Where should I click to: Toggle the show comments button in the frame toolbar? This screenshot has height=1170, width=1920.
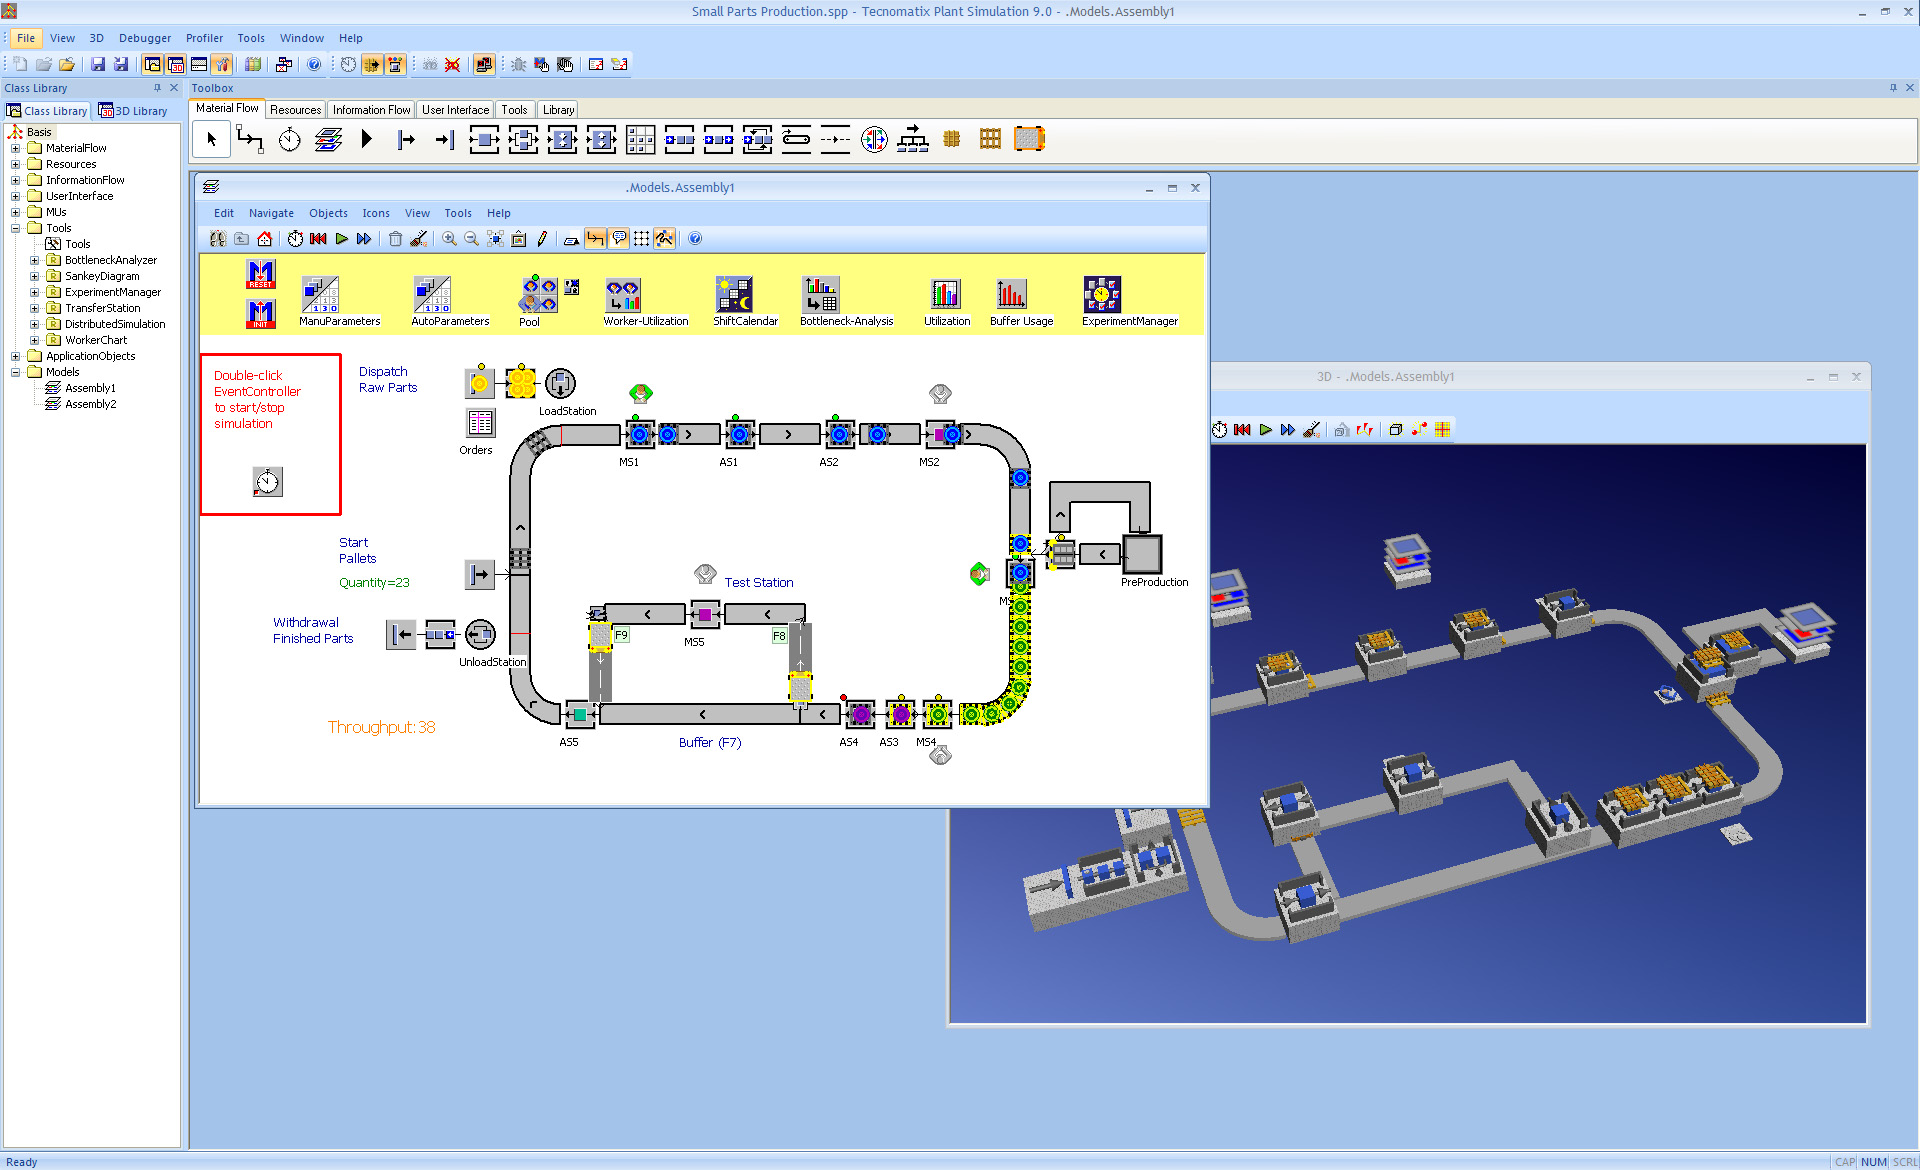619,239
